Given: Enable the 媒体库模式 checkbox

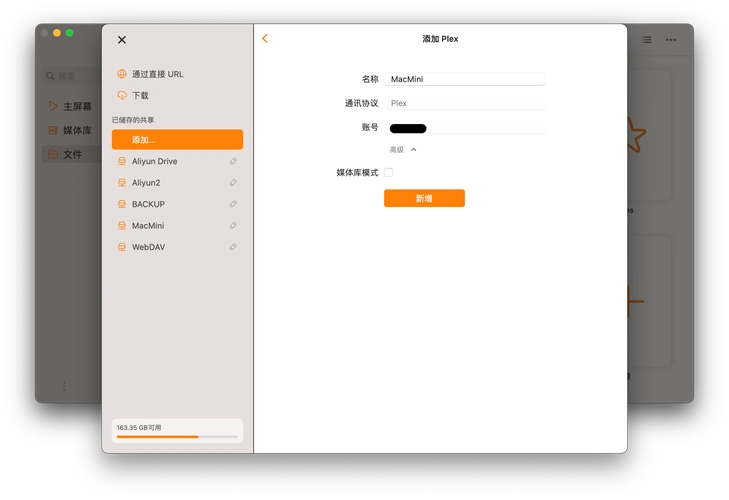Looking at the screenshot, I should pyautogui.click(x=389, y=173).
